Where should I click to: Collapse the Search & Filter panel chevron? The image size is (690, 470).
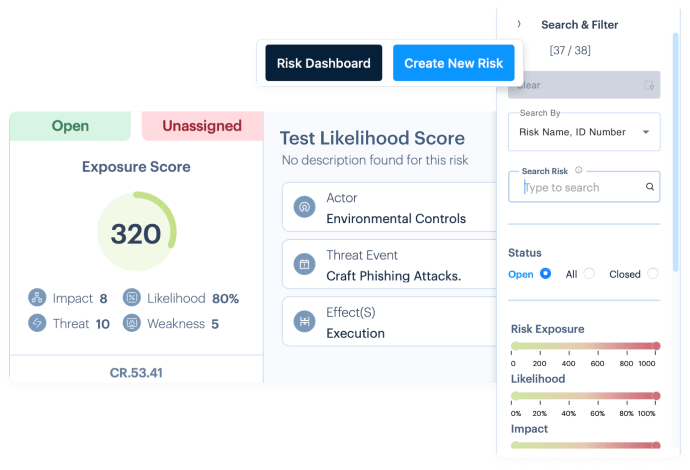[x=519, y=24]
